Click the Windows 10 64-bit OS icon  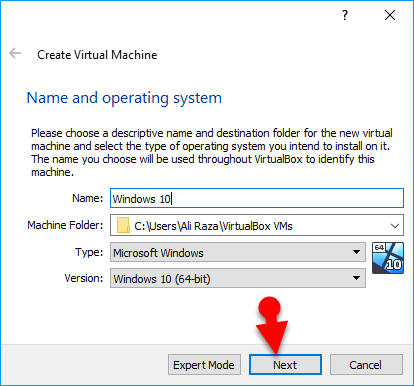coord(388,258)
